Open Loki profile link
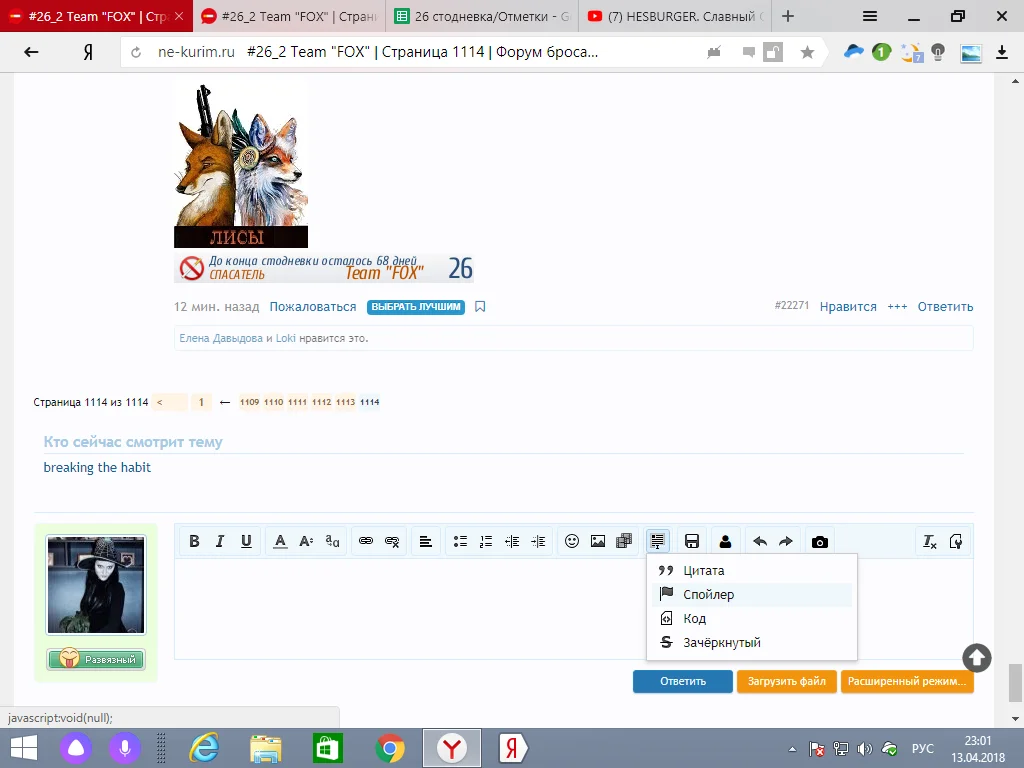 click(285, 338)
